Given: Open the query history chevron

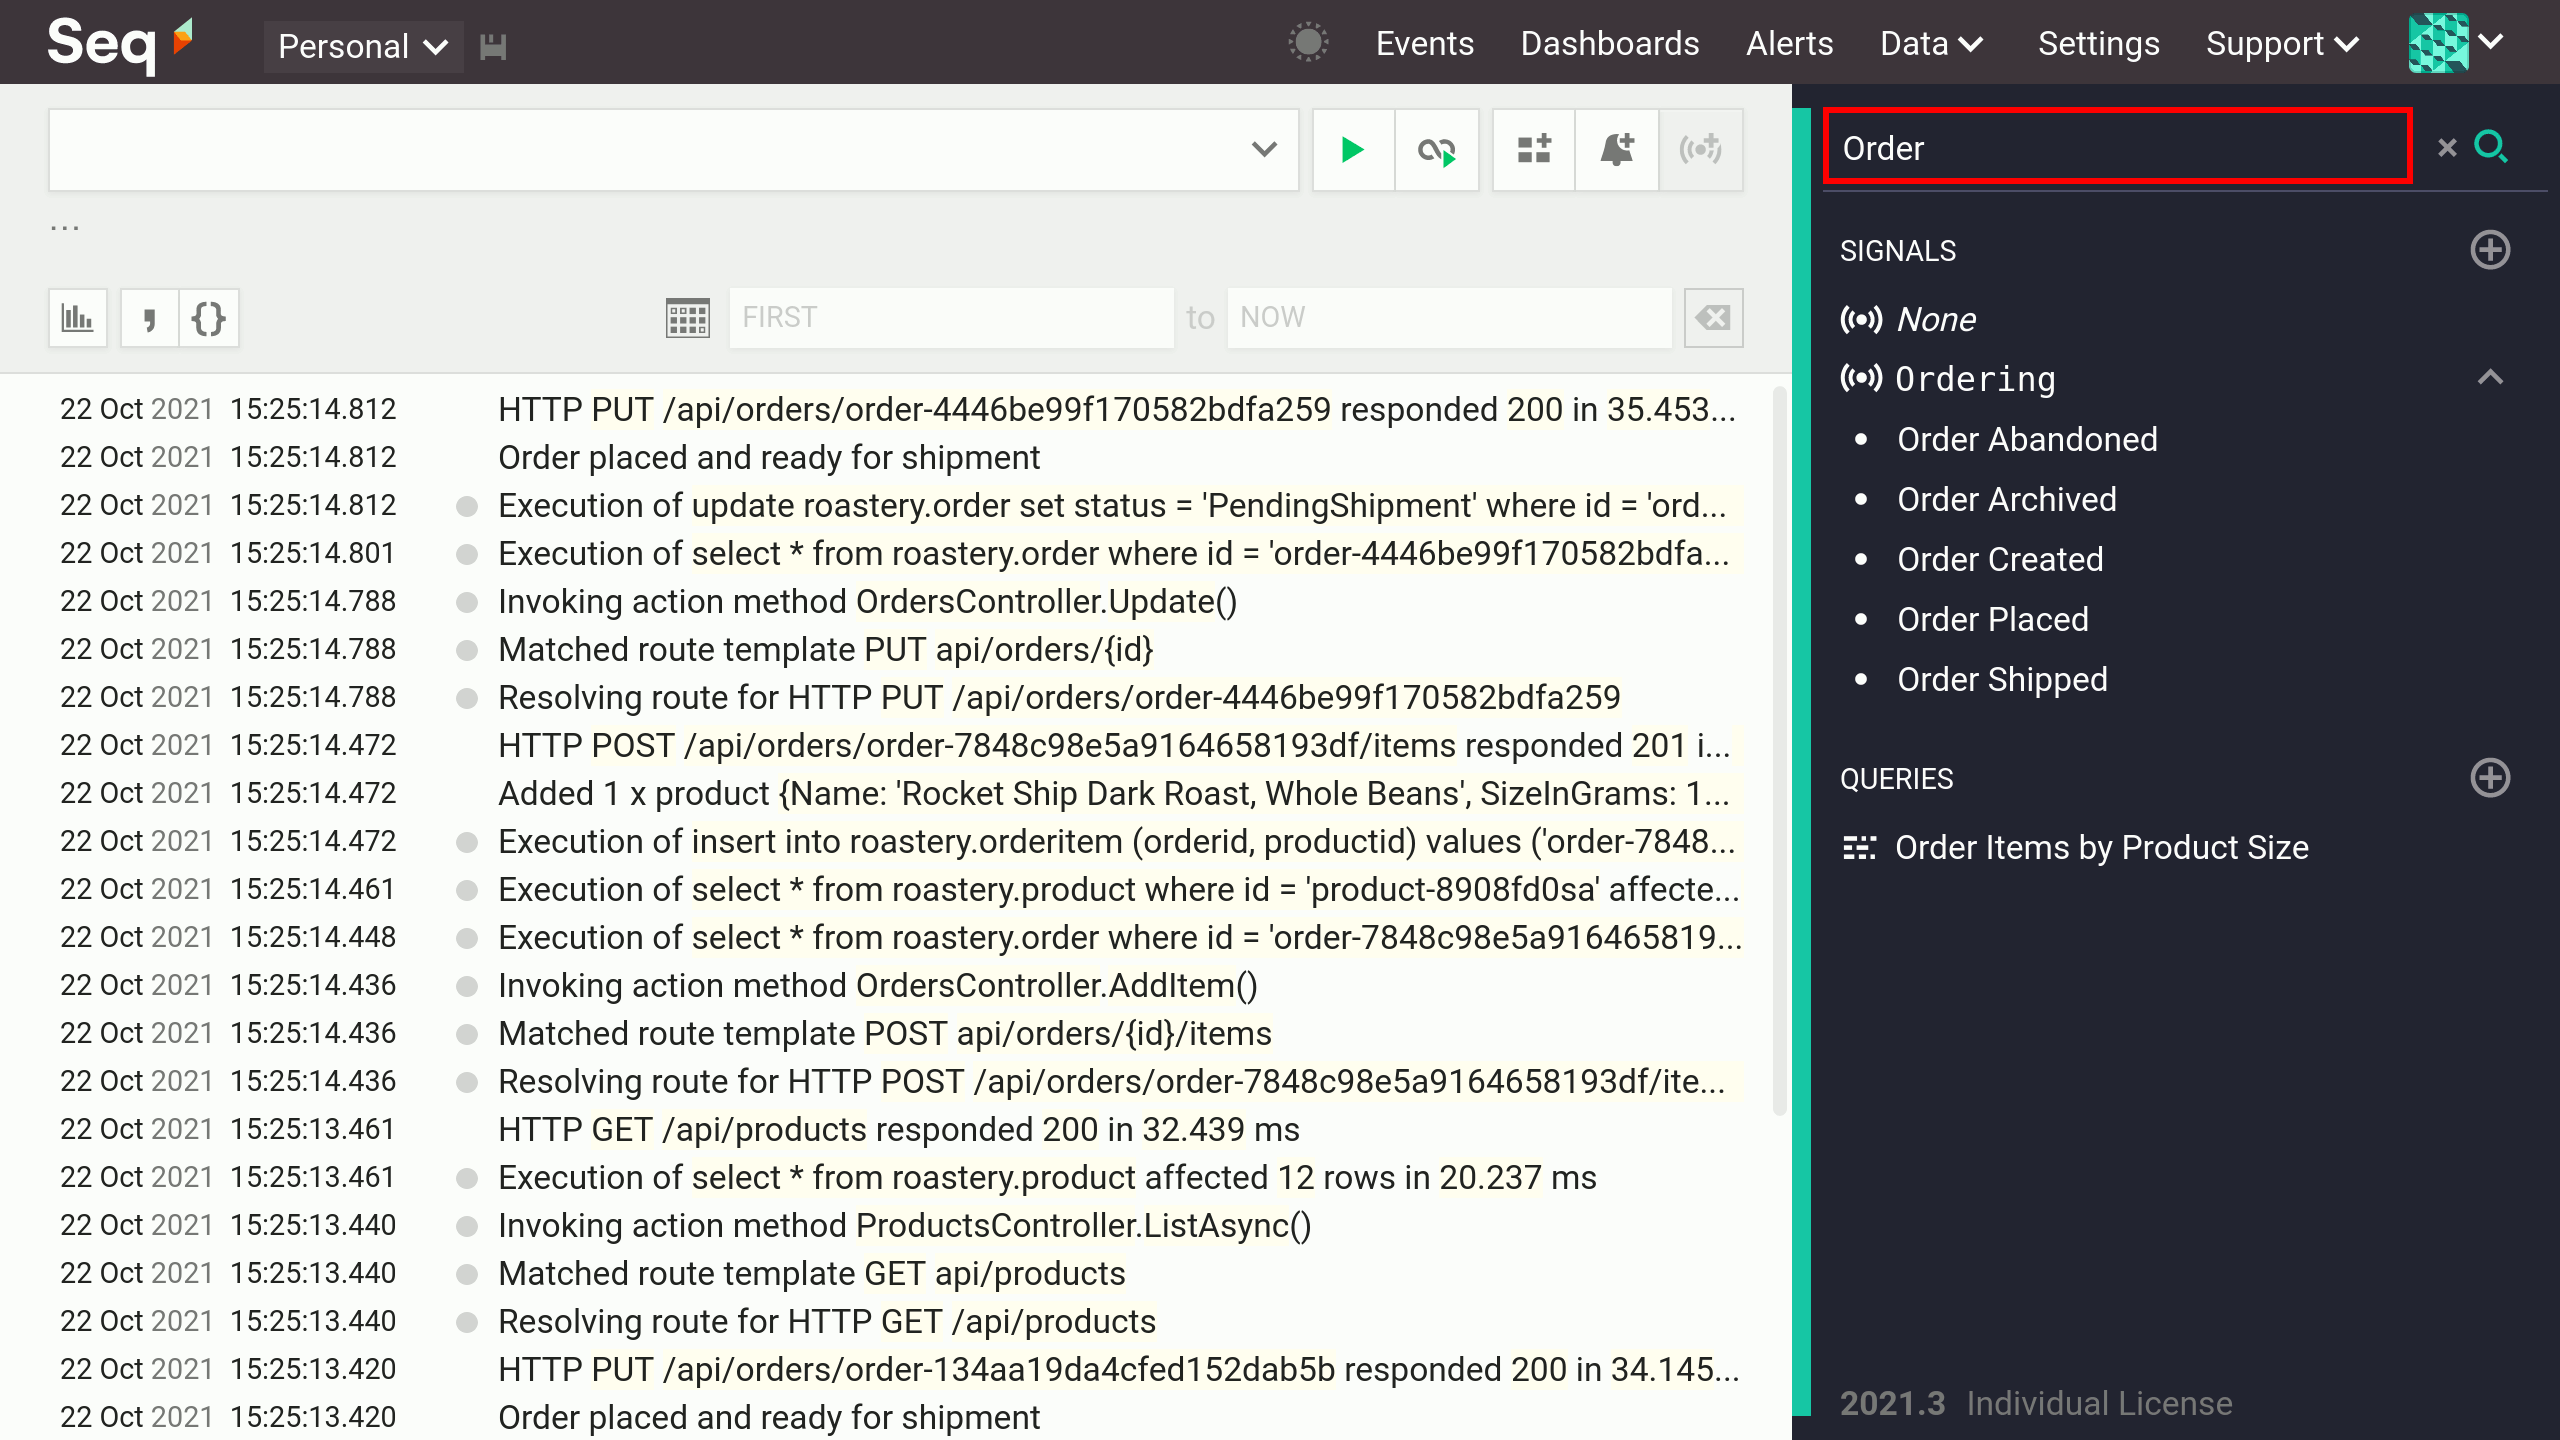Looking at the screenshot, I should point(1264,150).
